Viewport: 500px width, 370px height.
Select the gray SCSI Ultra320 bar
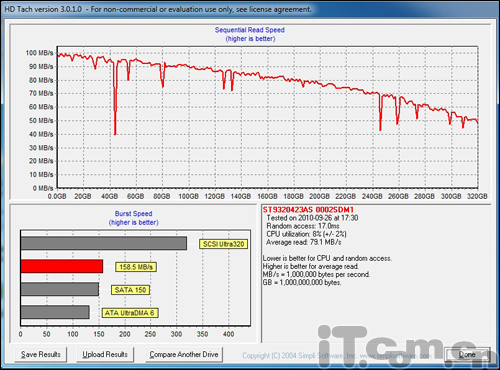point(104,243)
